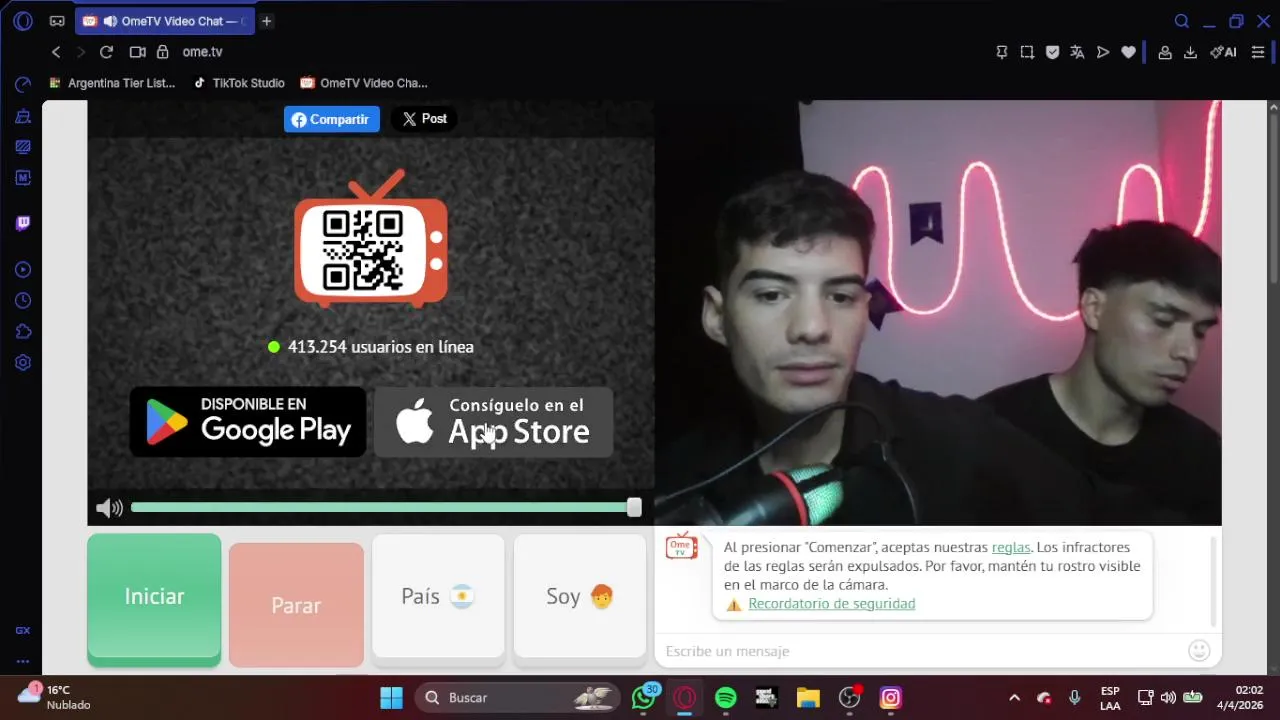Open the 'M' chip sidebar icon
Screen dimensions: 1280x720
click(x=23, y=178)
